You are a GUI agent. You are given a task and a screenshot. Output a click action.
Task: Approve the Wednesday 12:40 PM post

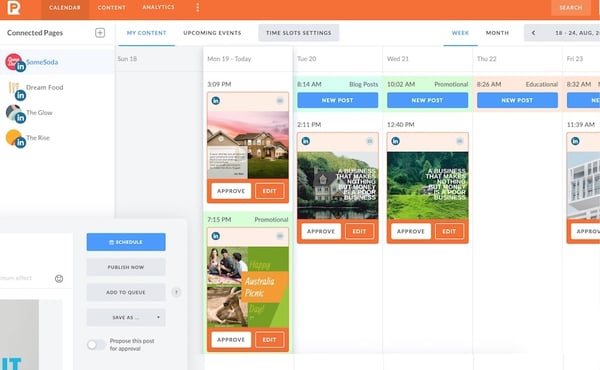click(x=411, y=231)
